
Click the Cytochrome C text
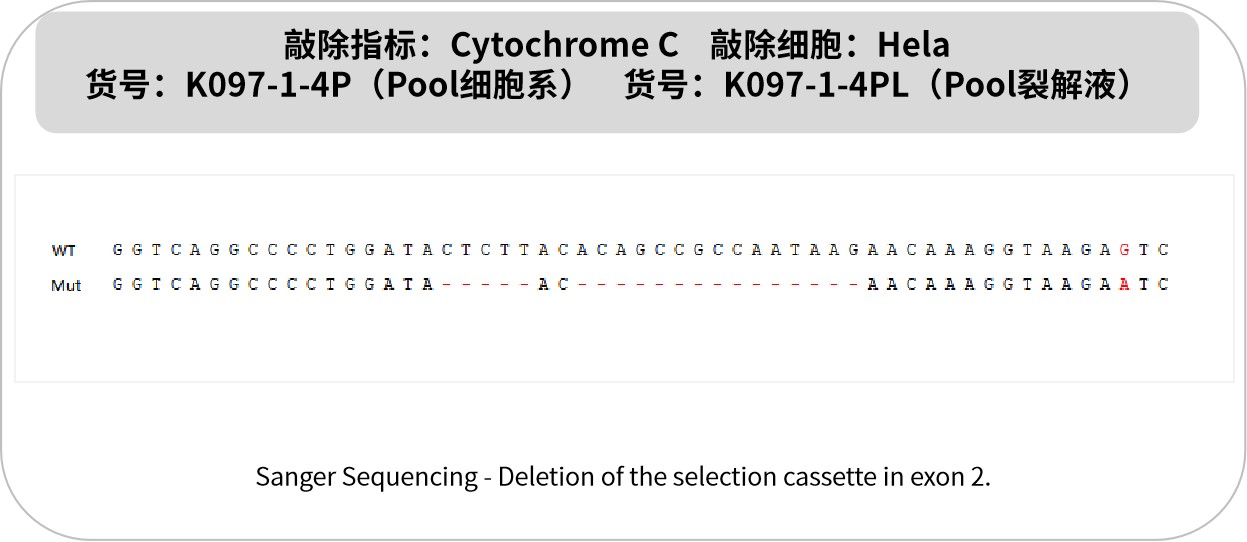click(564, 45)
